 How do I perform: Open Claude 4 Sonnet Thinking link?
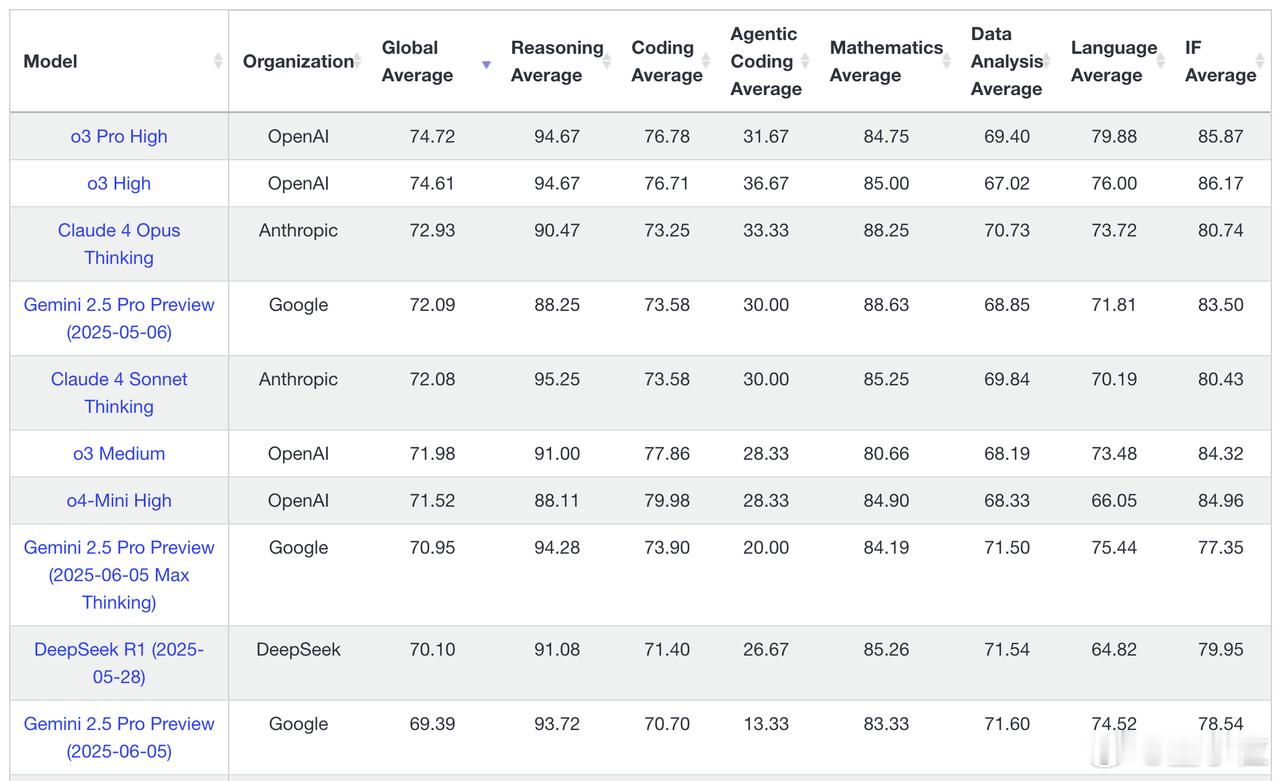click(119, 393)
